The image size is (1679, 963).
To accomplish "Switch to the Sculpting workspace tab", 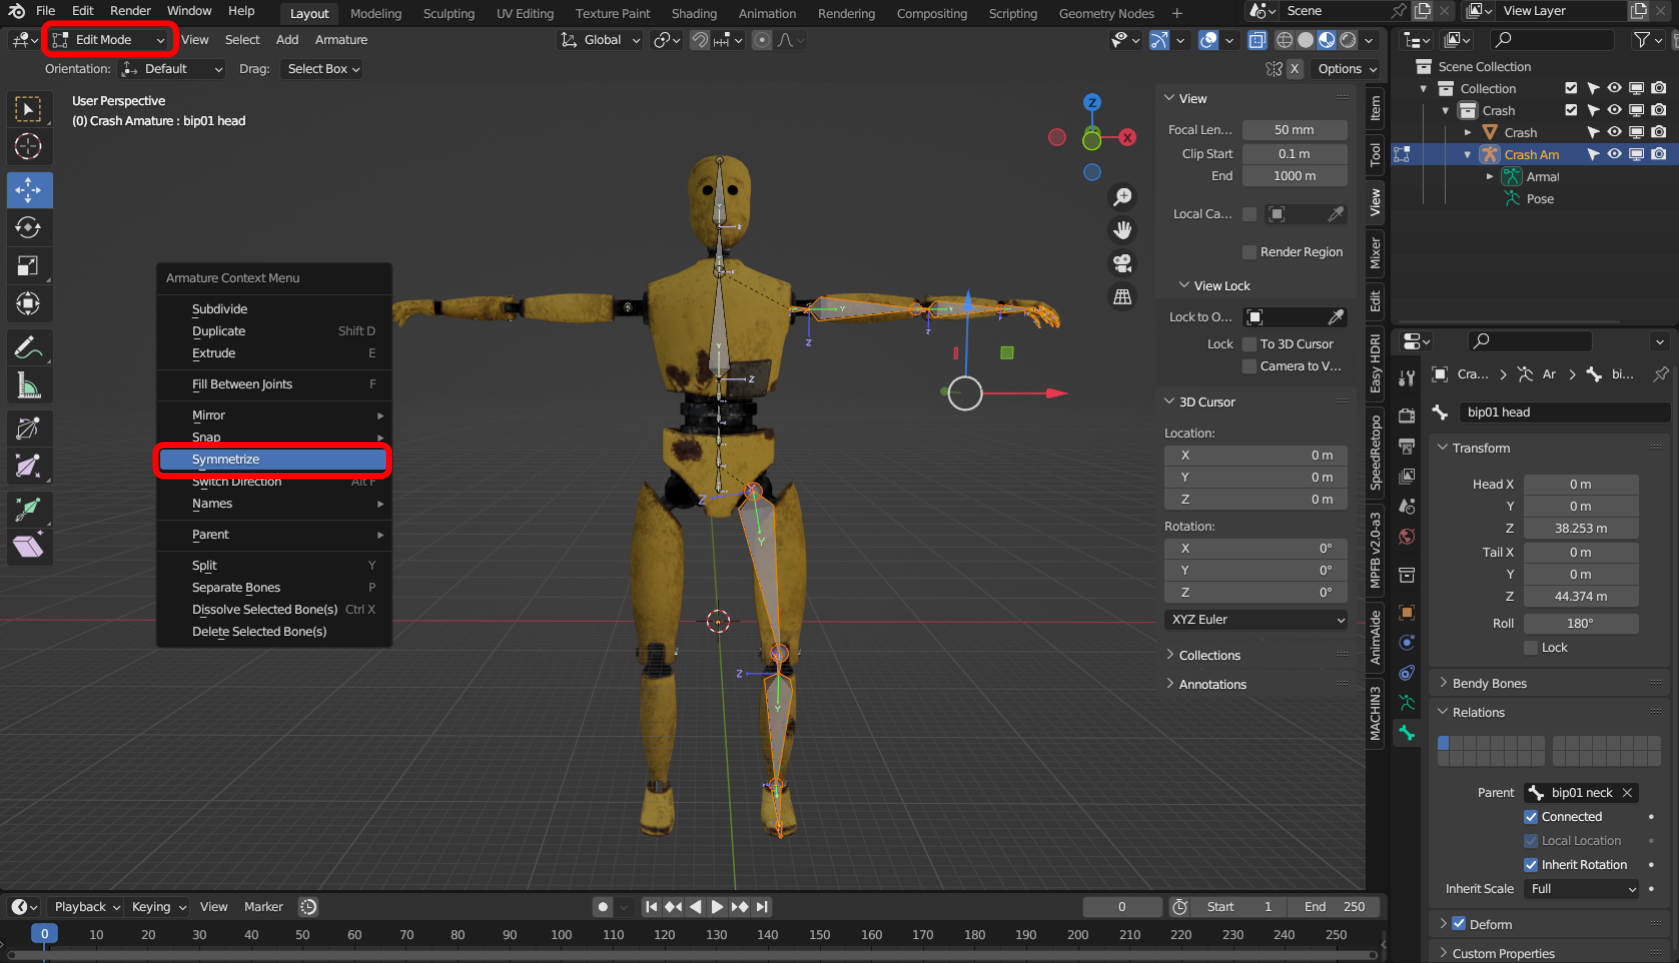I will (x=448, y=13).
